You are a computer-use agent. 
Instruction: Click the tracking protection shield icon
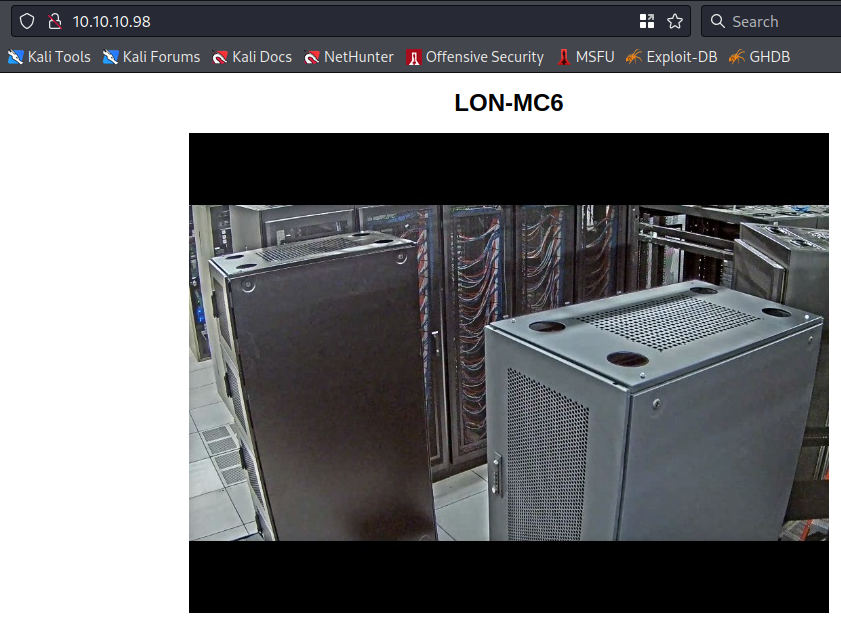pyautogui.click(x=27, y=21)
